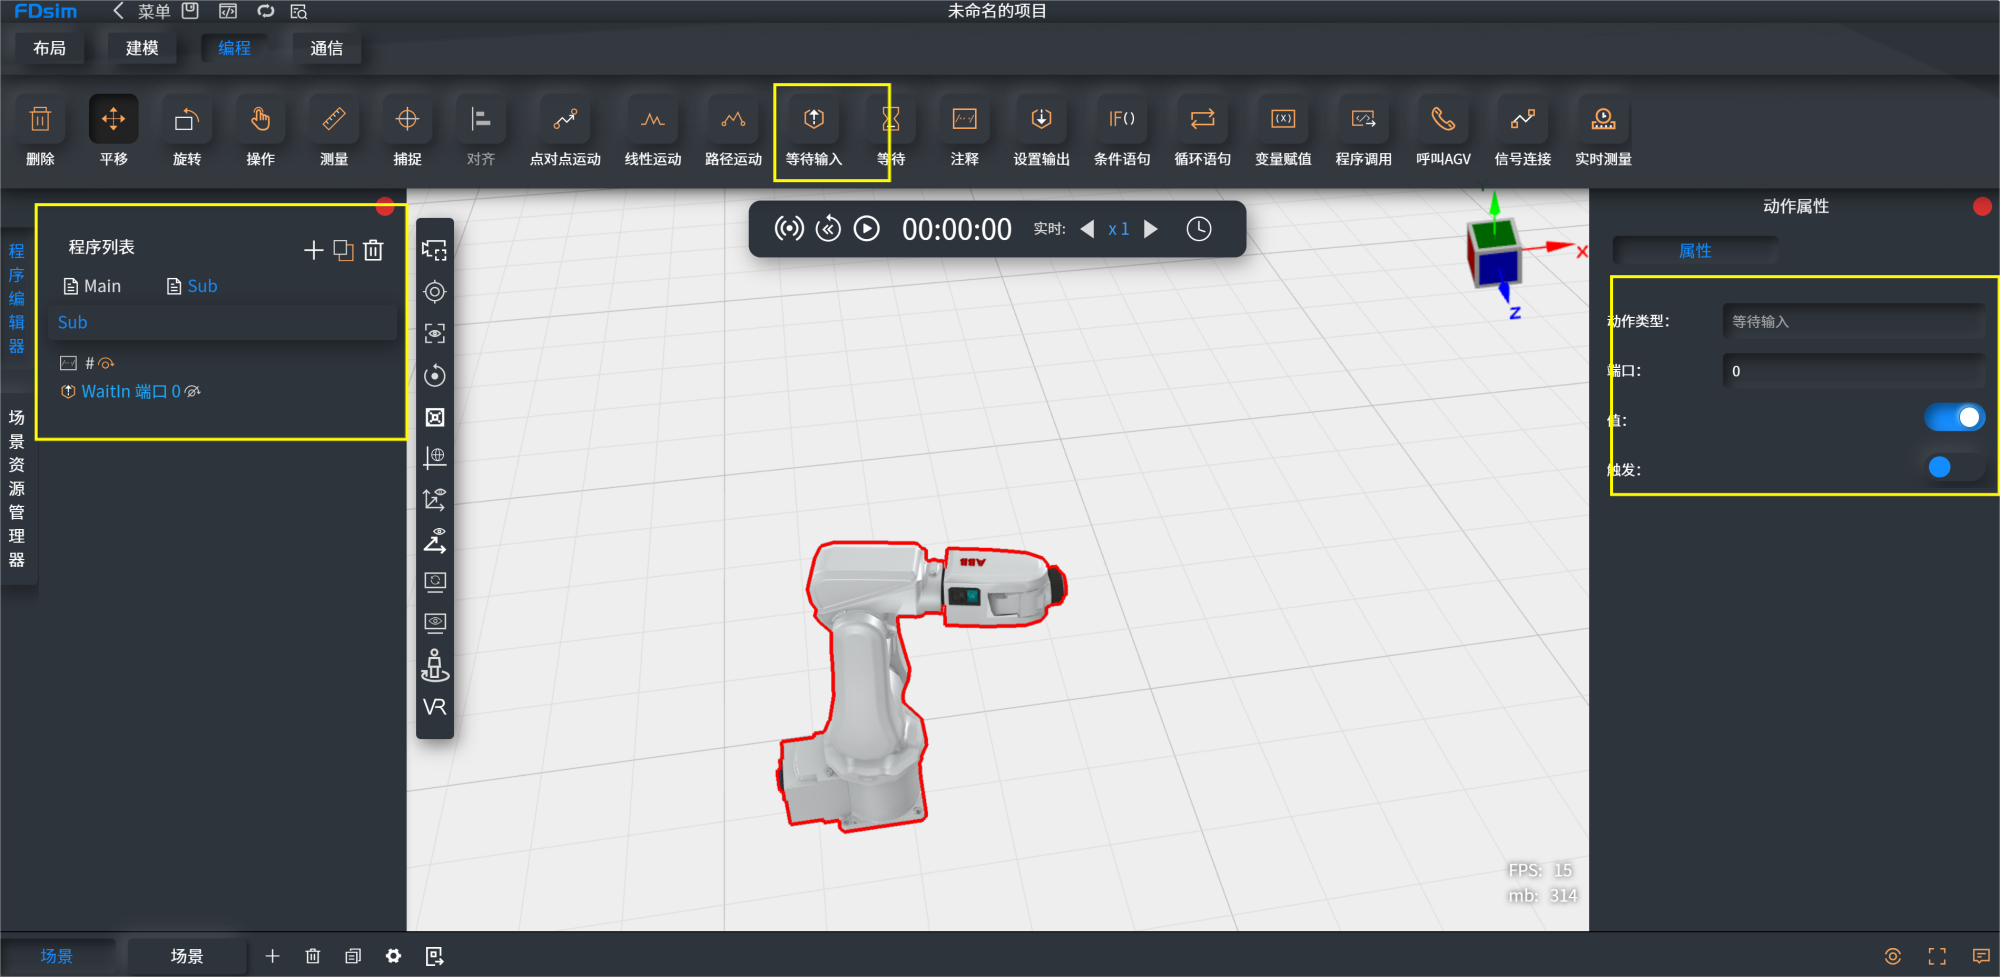Open the 动作类型 action type dropdown
The height and width of the screenshot is (977, 2000).
pos(1853,321)
